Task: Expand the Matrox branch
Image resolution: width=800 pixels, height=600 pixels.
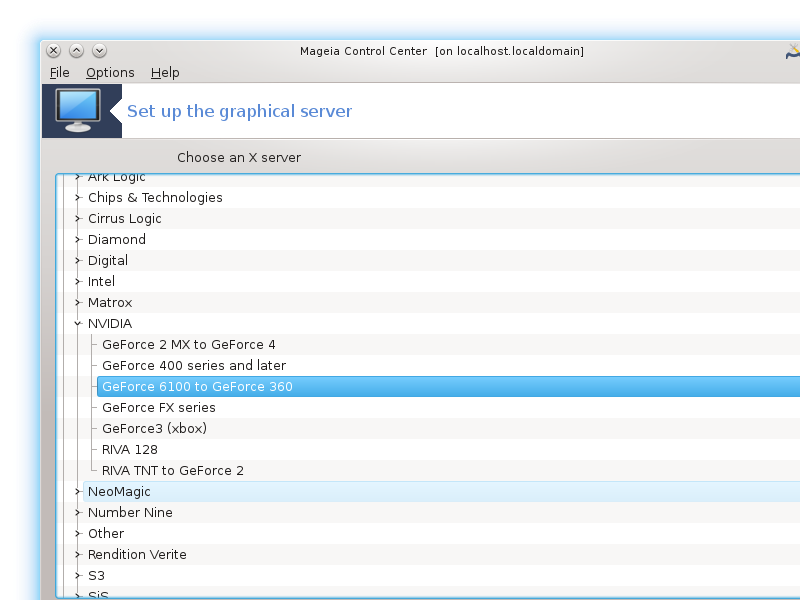Action: [x=78, y=303]
